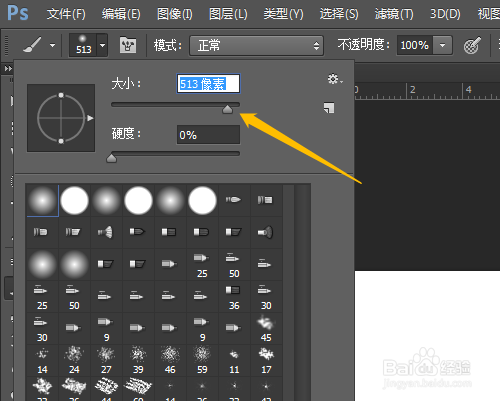Select the brush preset labeled 46
The height and width of the screenshot is (401, 500).
coord(170,361)
